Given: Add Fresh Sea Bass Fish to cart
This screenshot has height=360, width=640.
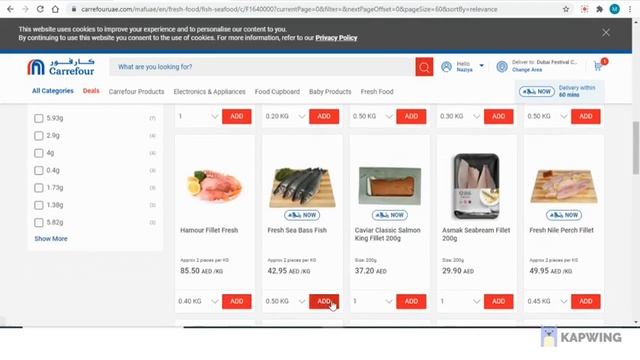Looking at the screenshot, I should tap(324, 301).
